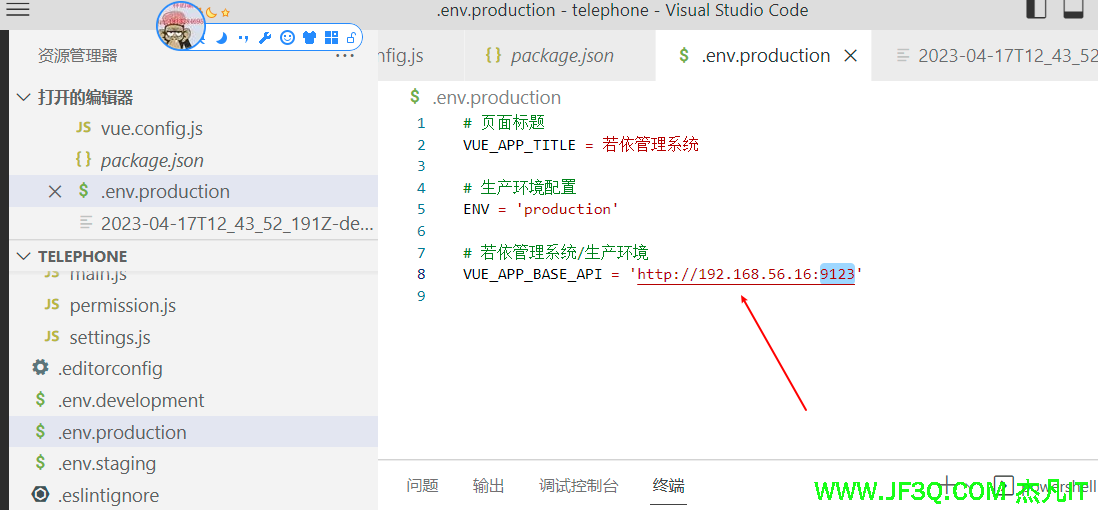Collapse the 打开的编辑器 section

coord(23,98)
